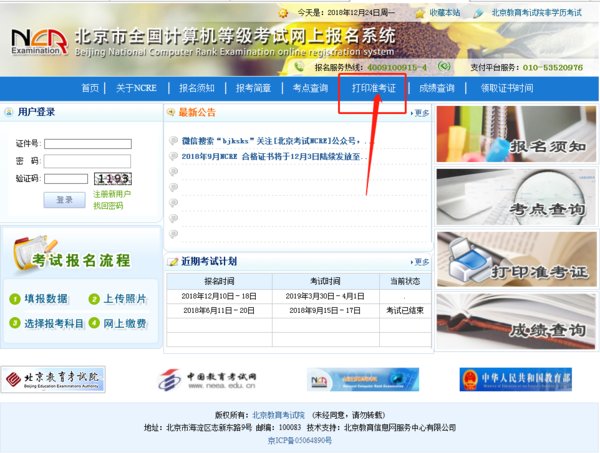Click the 考点查询 magnifier banner image
600x453 pixels.
pos(516,197)
